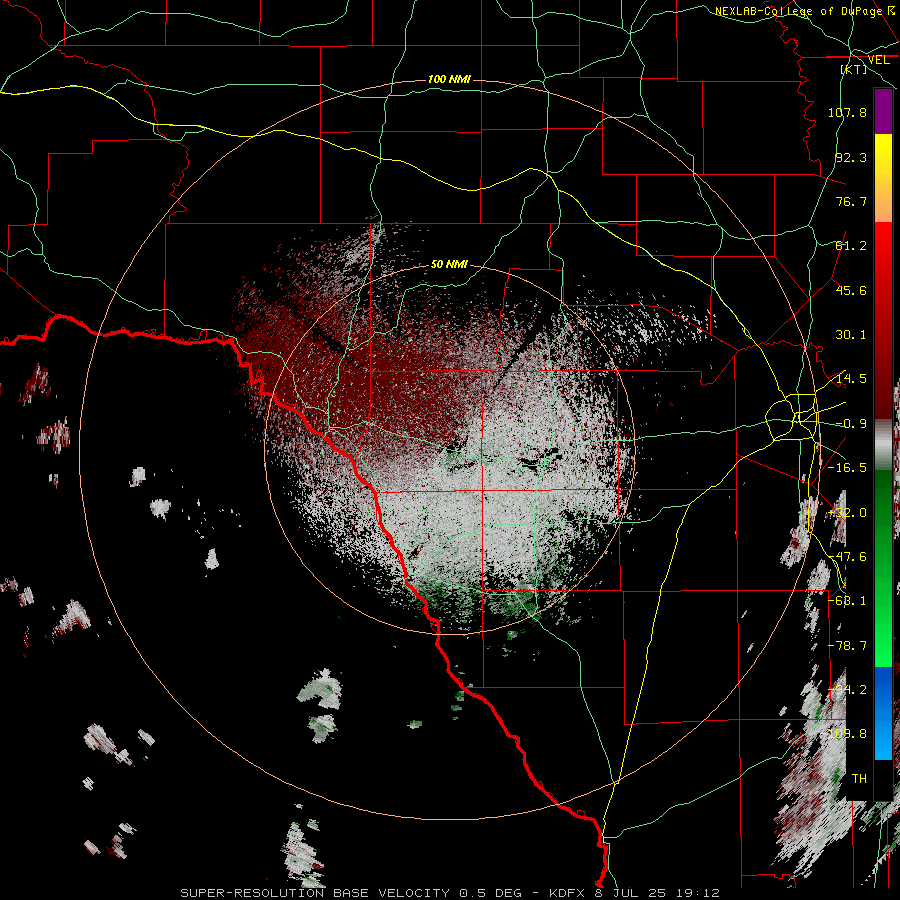
Task: Select the -63.1 legend value
Action: [847, 601]
